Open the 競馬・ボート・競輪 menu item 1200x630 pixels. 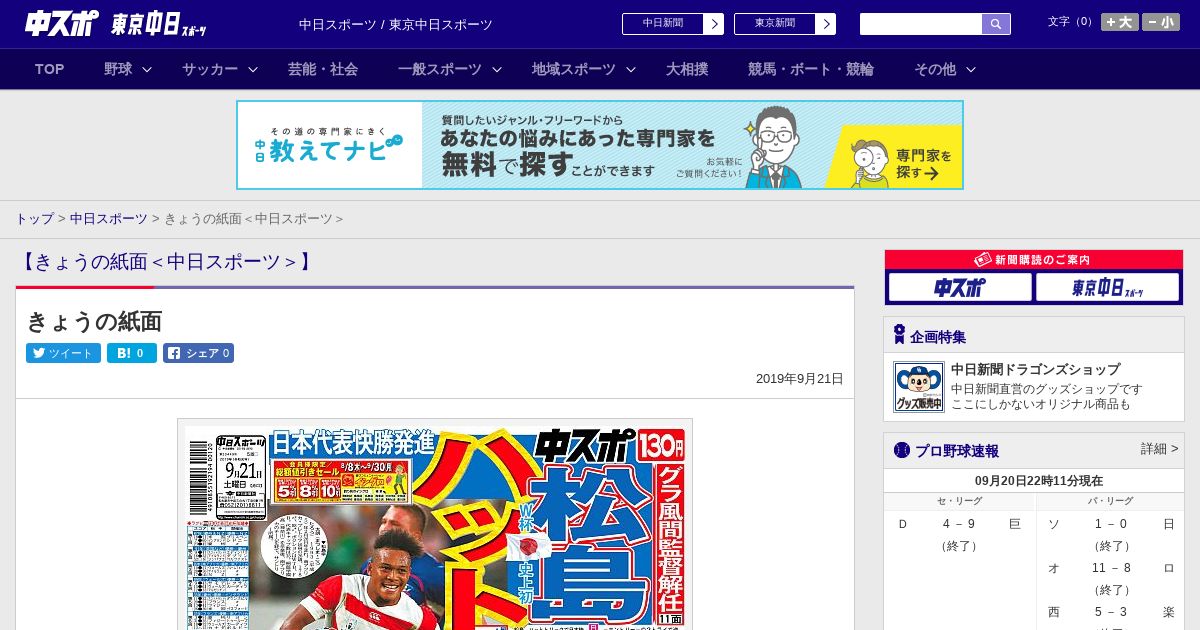pyautogui.click(x=811, y=69)
